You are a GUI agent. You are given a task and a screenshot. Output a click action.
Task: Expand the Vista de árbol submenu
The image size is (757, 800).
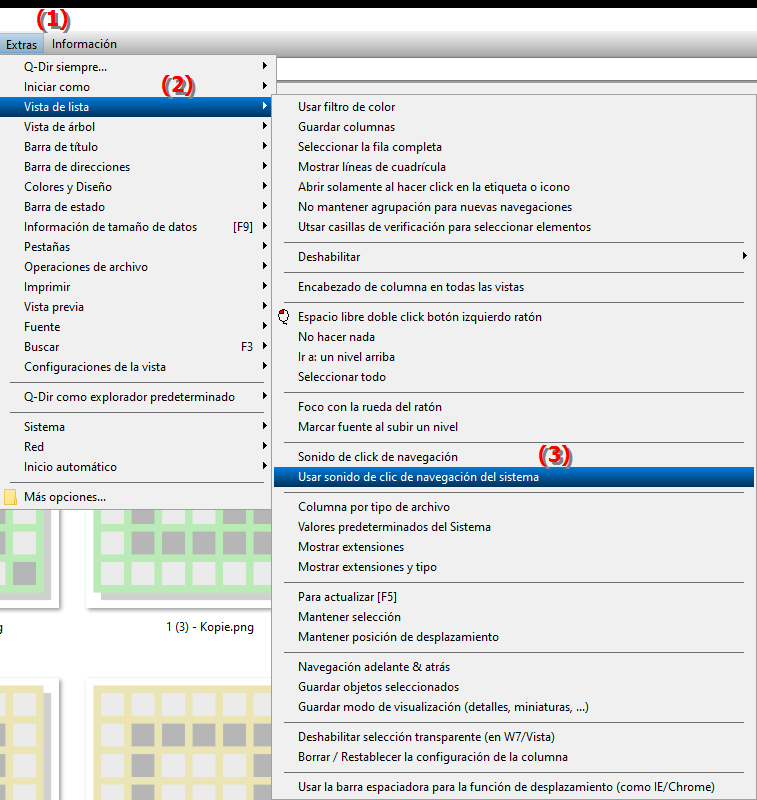coord(60,127)
